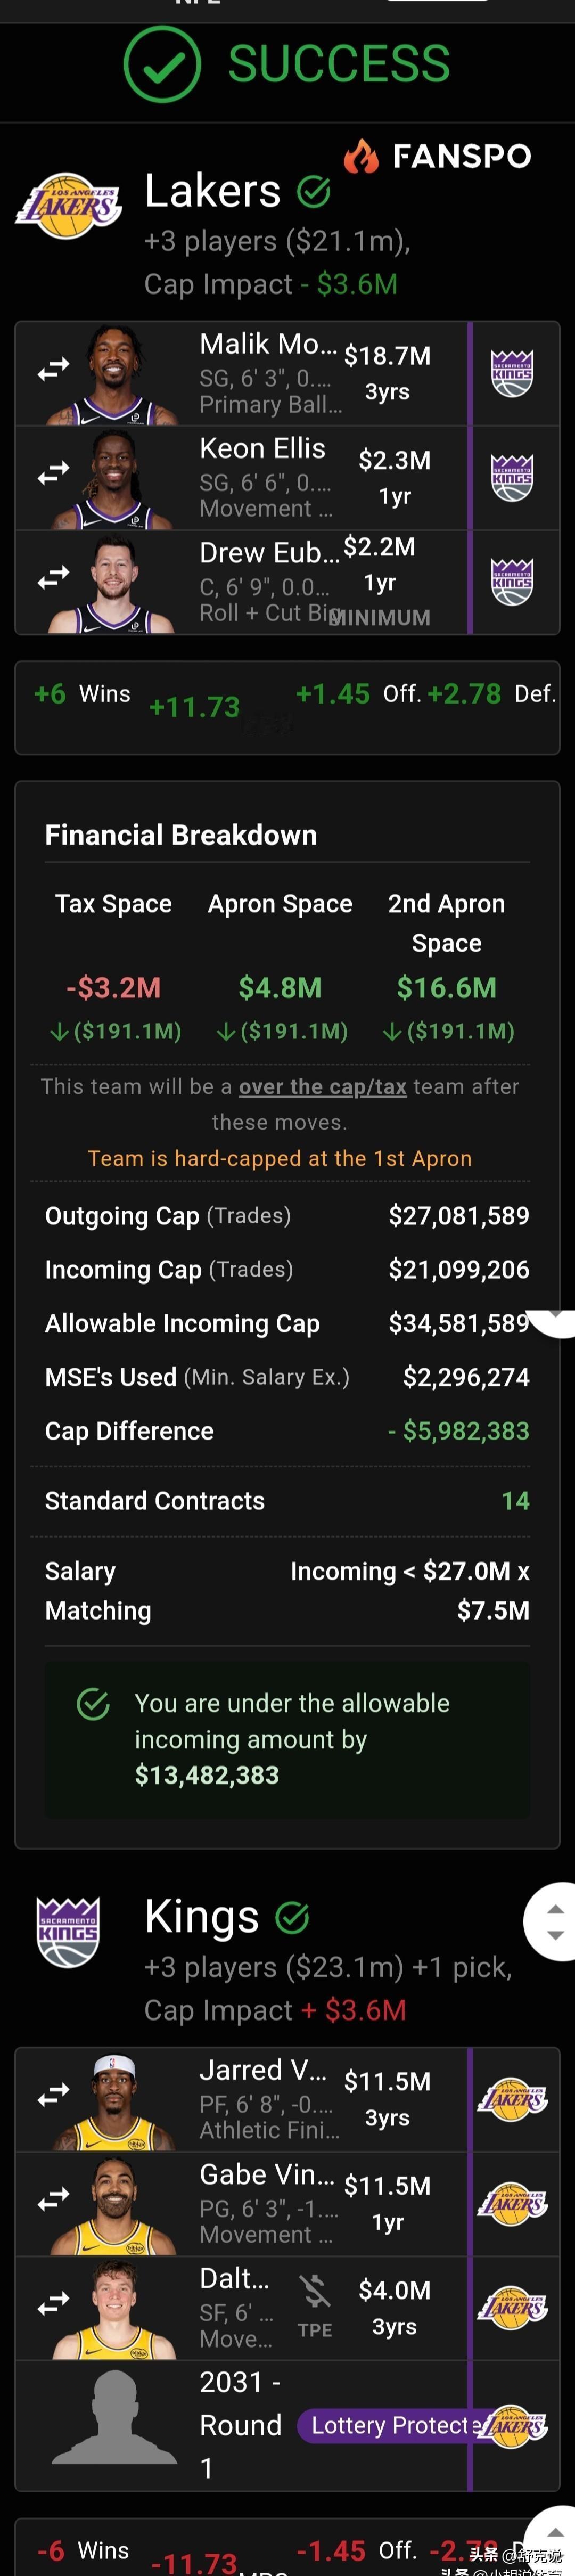Click the checkmark in allowable incoming notice
Image resolution: width=575 pixels, height=2576 pixels.
coord(93,1704)
